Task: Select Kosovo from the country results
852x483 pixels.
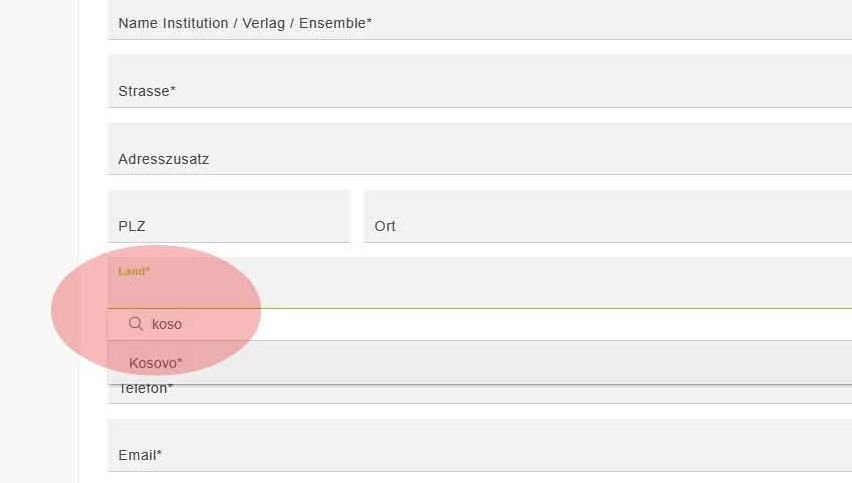Action: pos(155,363)
